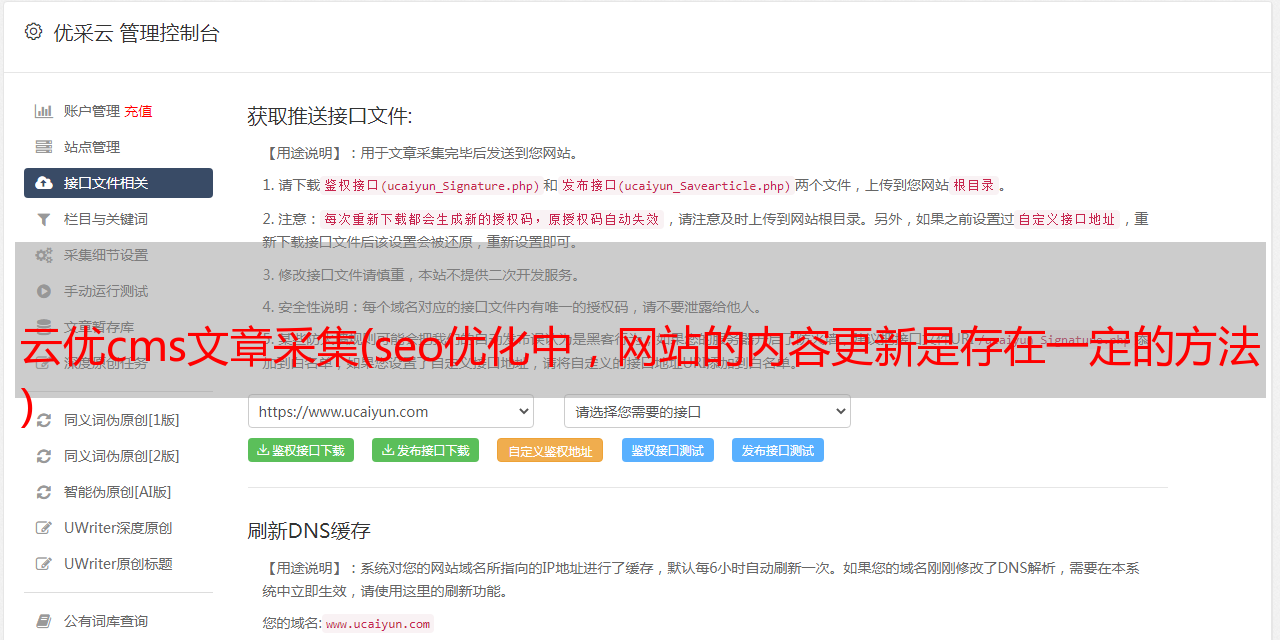Click the edit icon beside UWriter原创标题

click(44, 564)
